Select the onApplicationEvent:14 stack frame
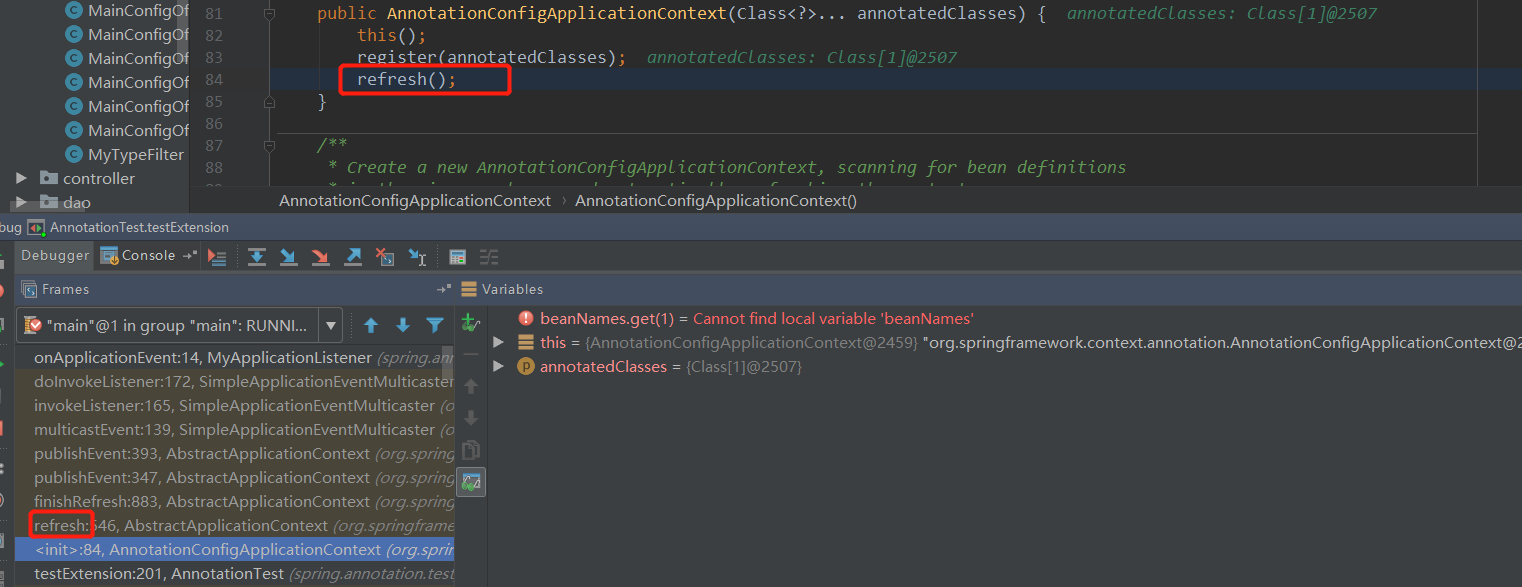This screenshot has width=1522, height=587. pyautogui.click(x=235, y=357)
